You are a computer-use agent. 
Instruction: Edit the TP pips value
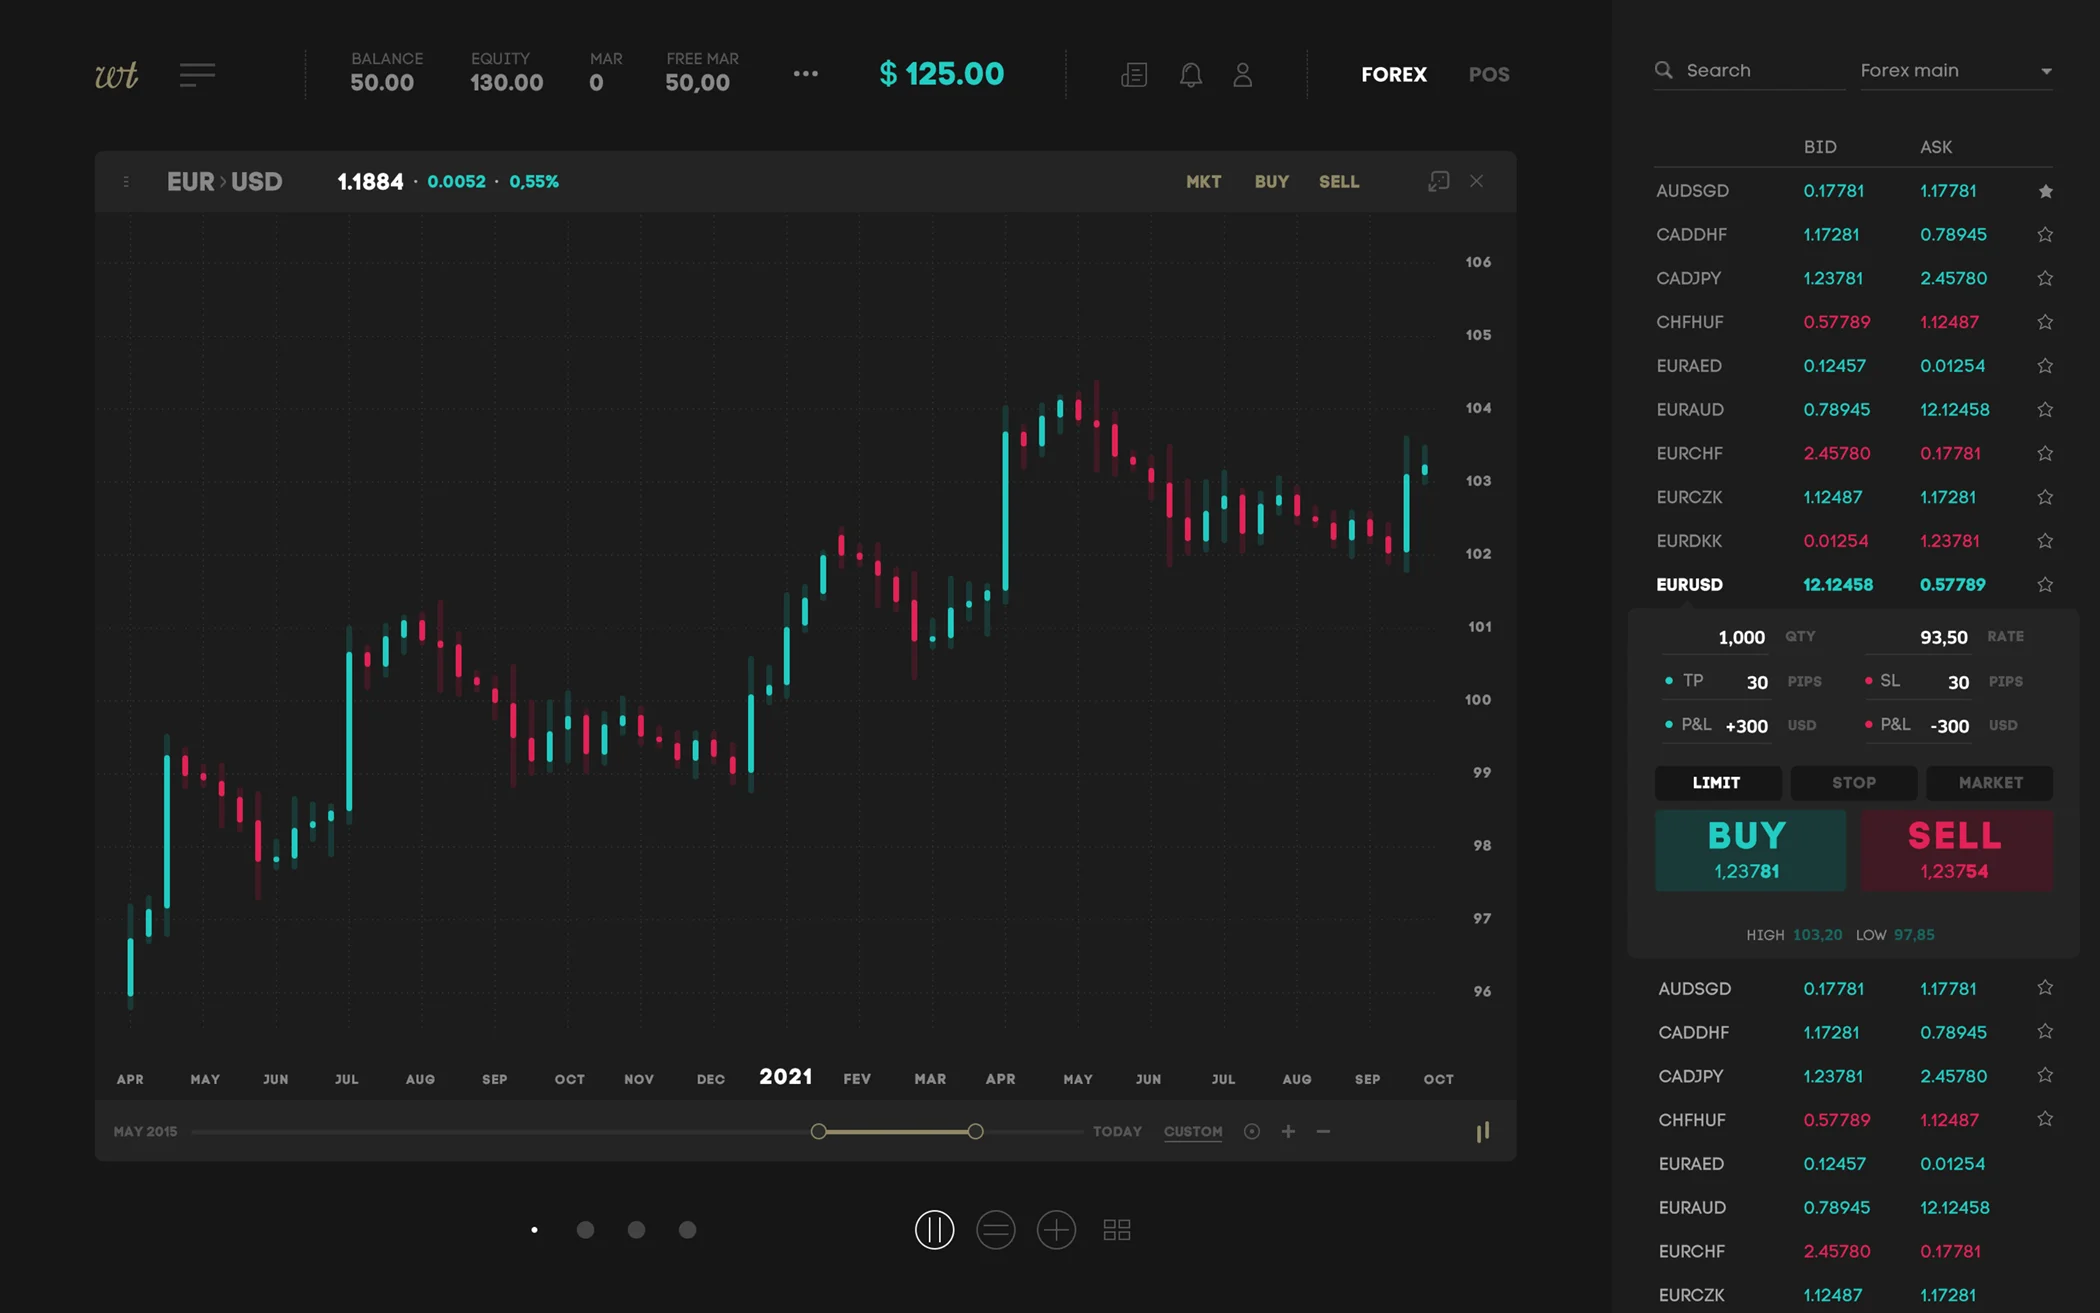(x=1757, y=682)
